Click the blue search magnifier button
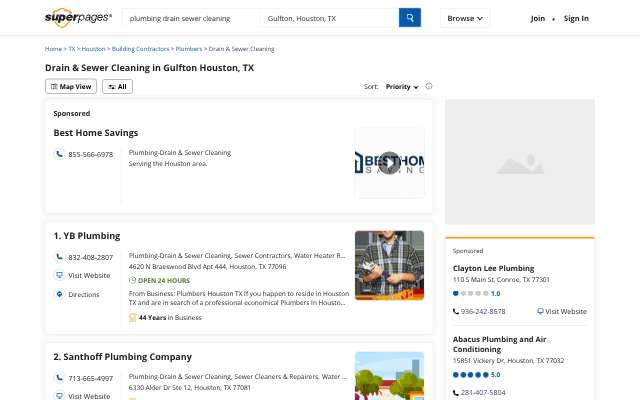640x400 pixels. [410, 18]
